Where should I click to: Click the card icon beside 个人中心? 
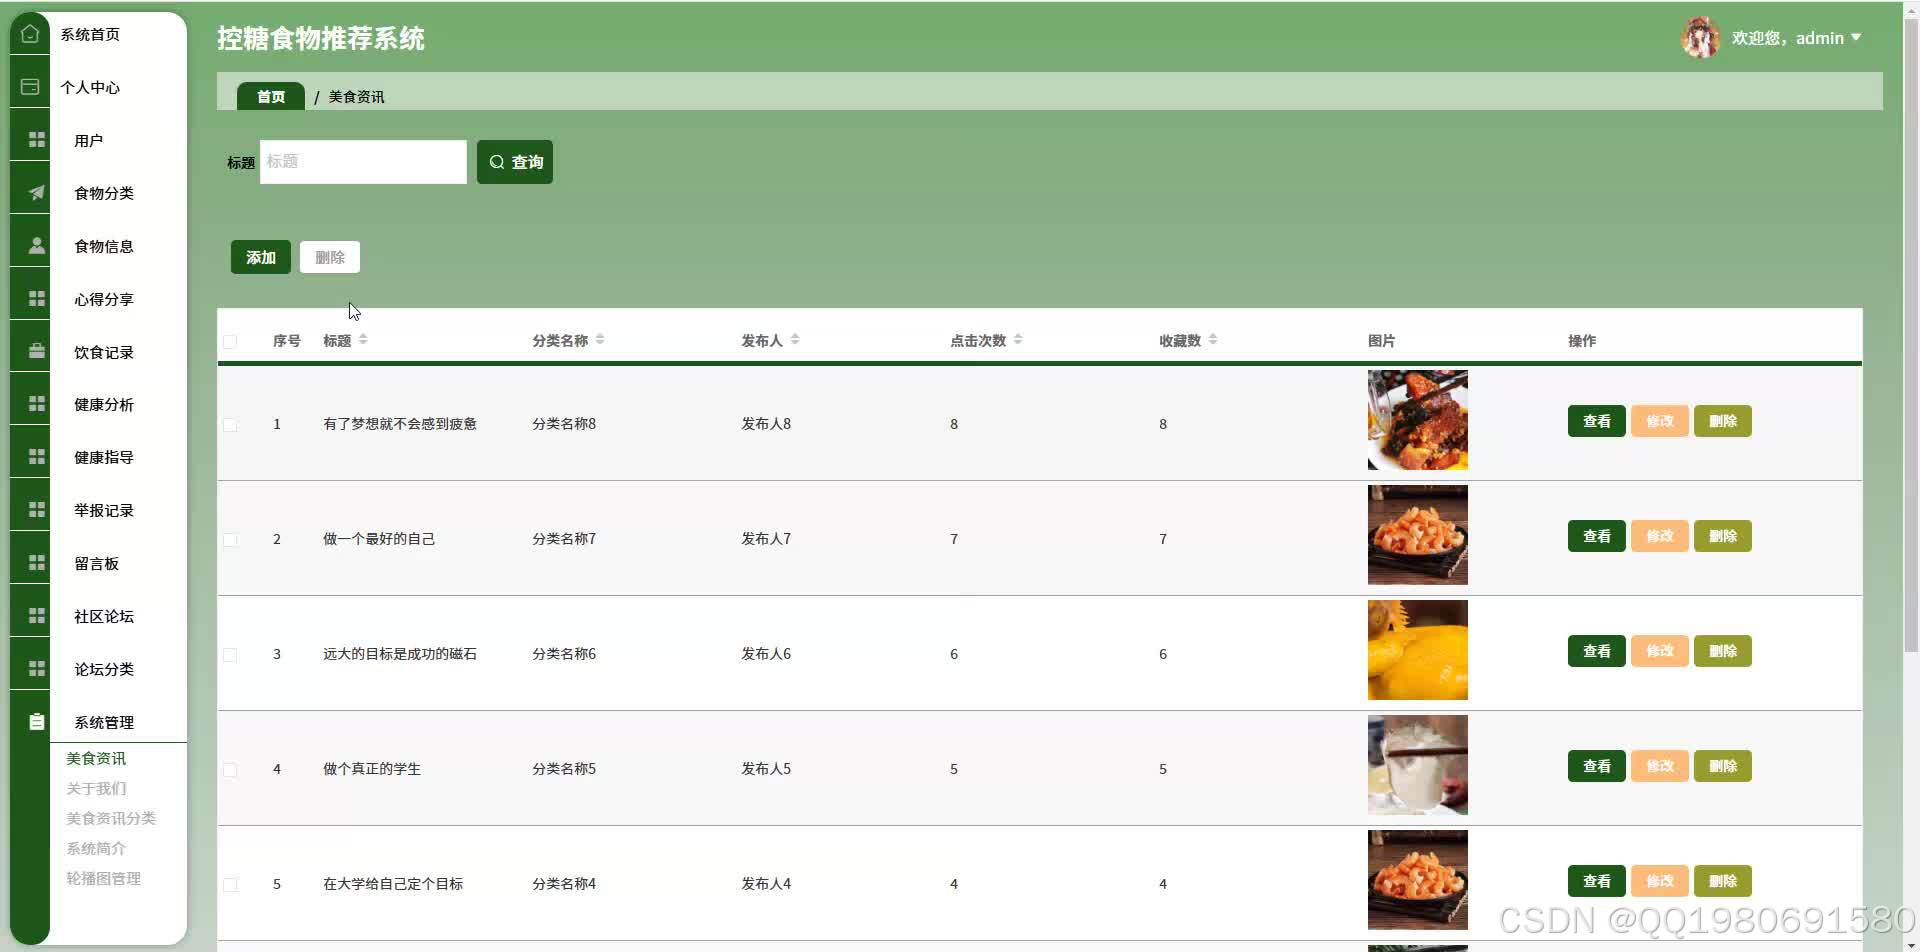click(x=30, y=87)
